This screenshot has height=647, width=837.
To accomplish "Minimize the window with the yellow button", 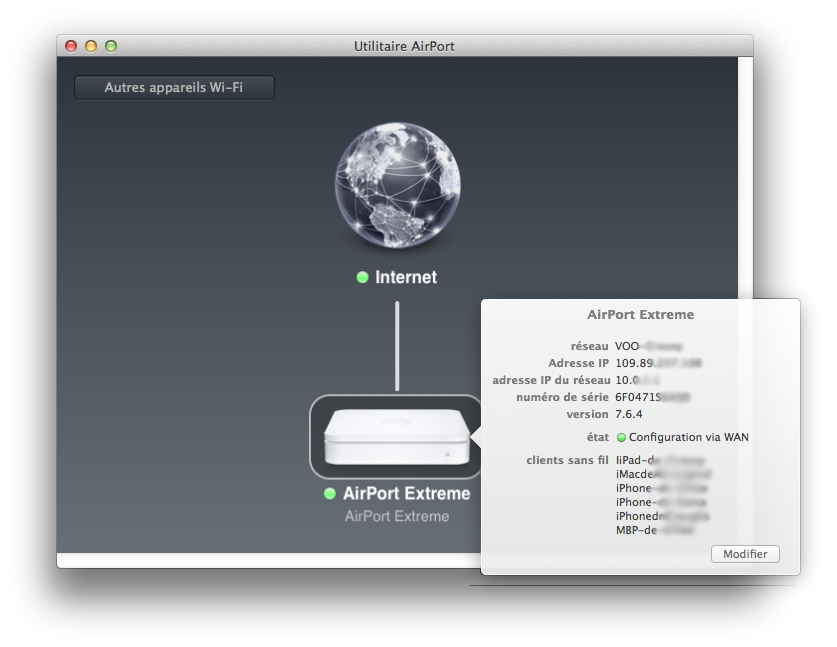I will coord(91,46).
